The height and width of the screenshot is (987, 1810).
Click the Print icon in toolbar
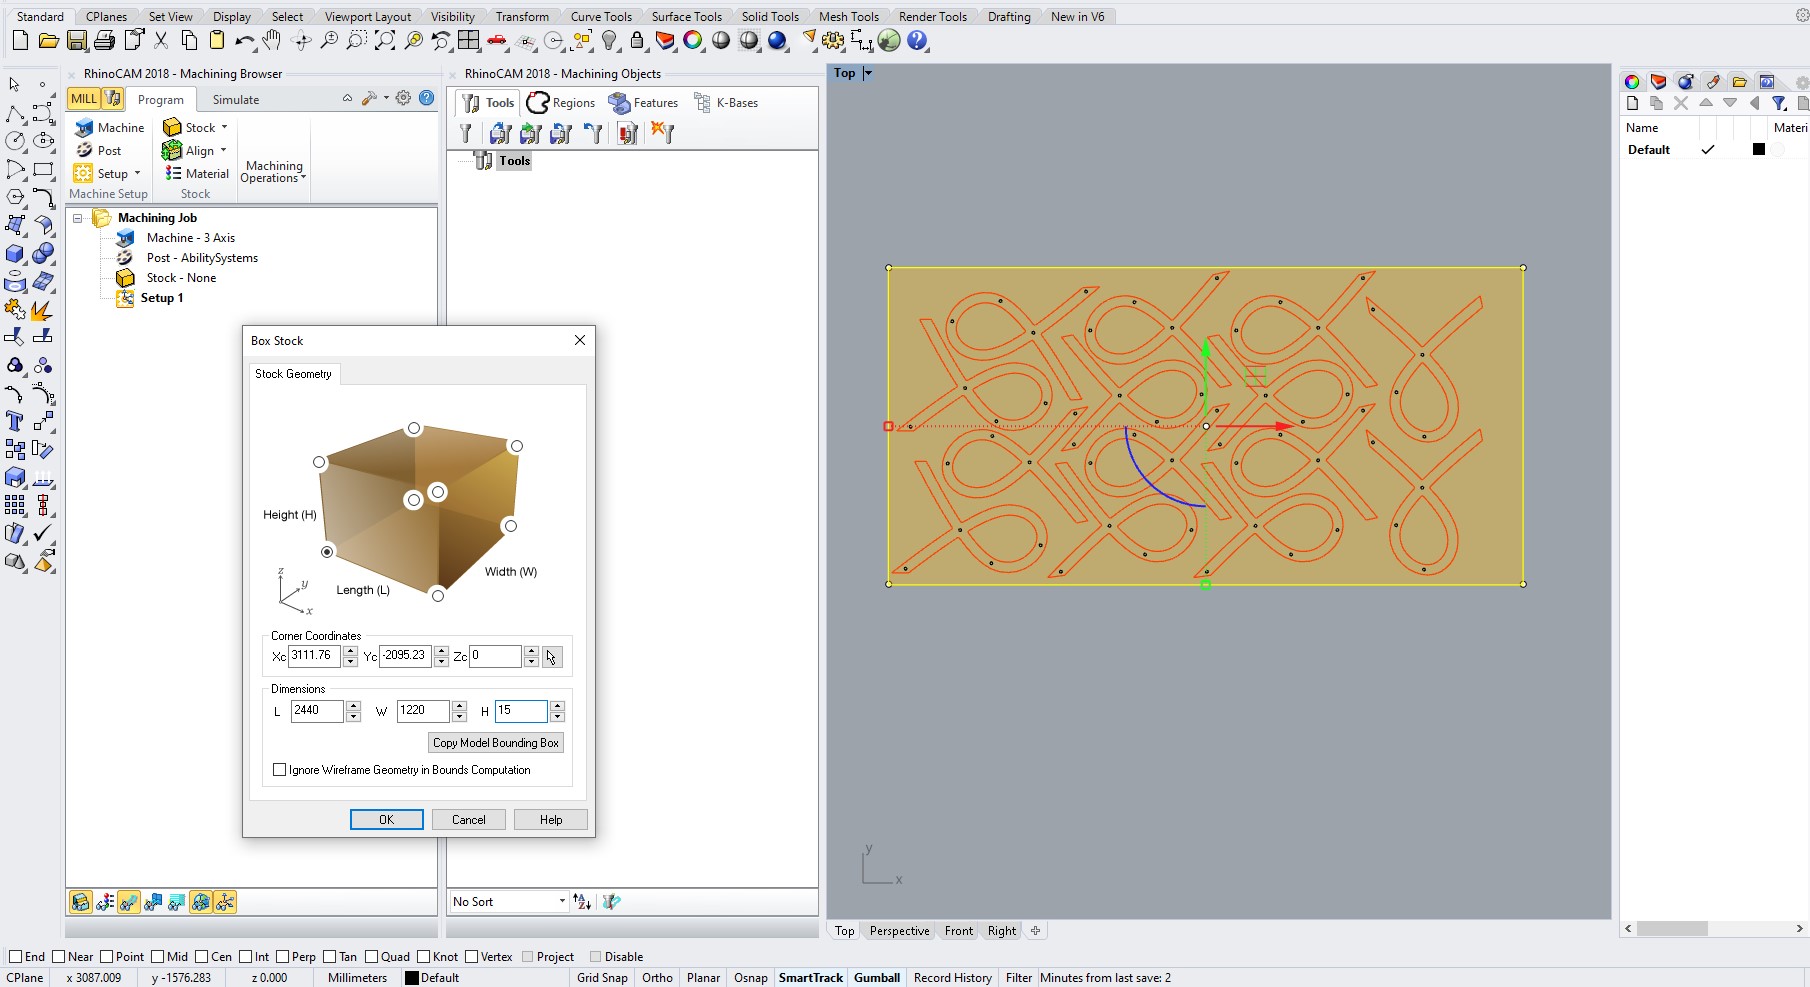click(x=104, y=41)
